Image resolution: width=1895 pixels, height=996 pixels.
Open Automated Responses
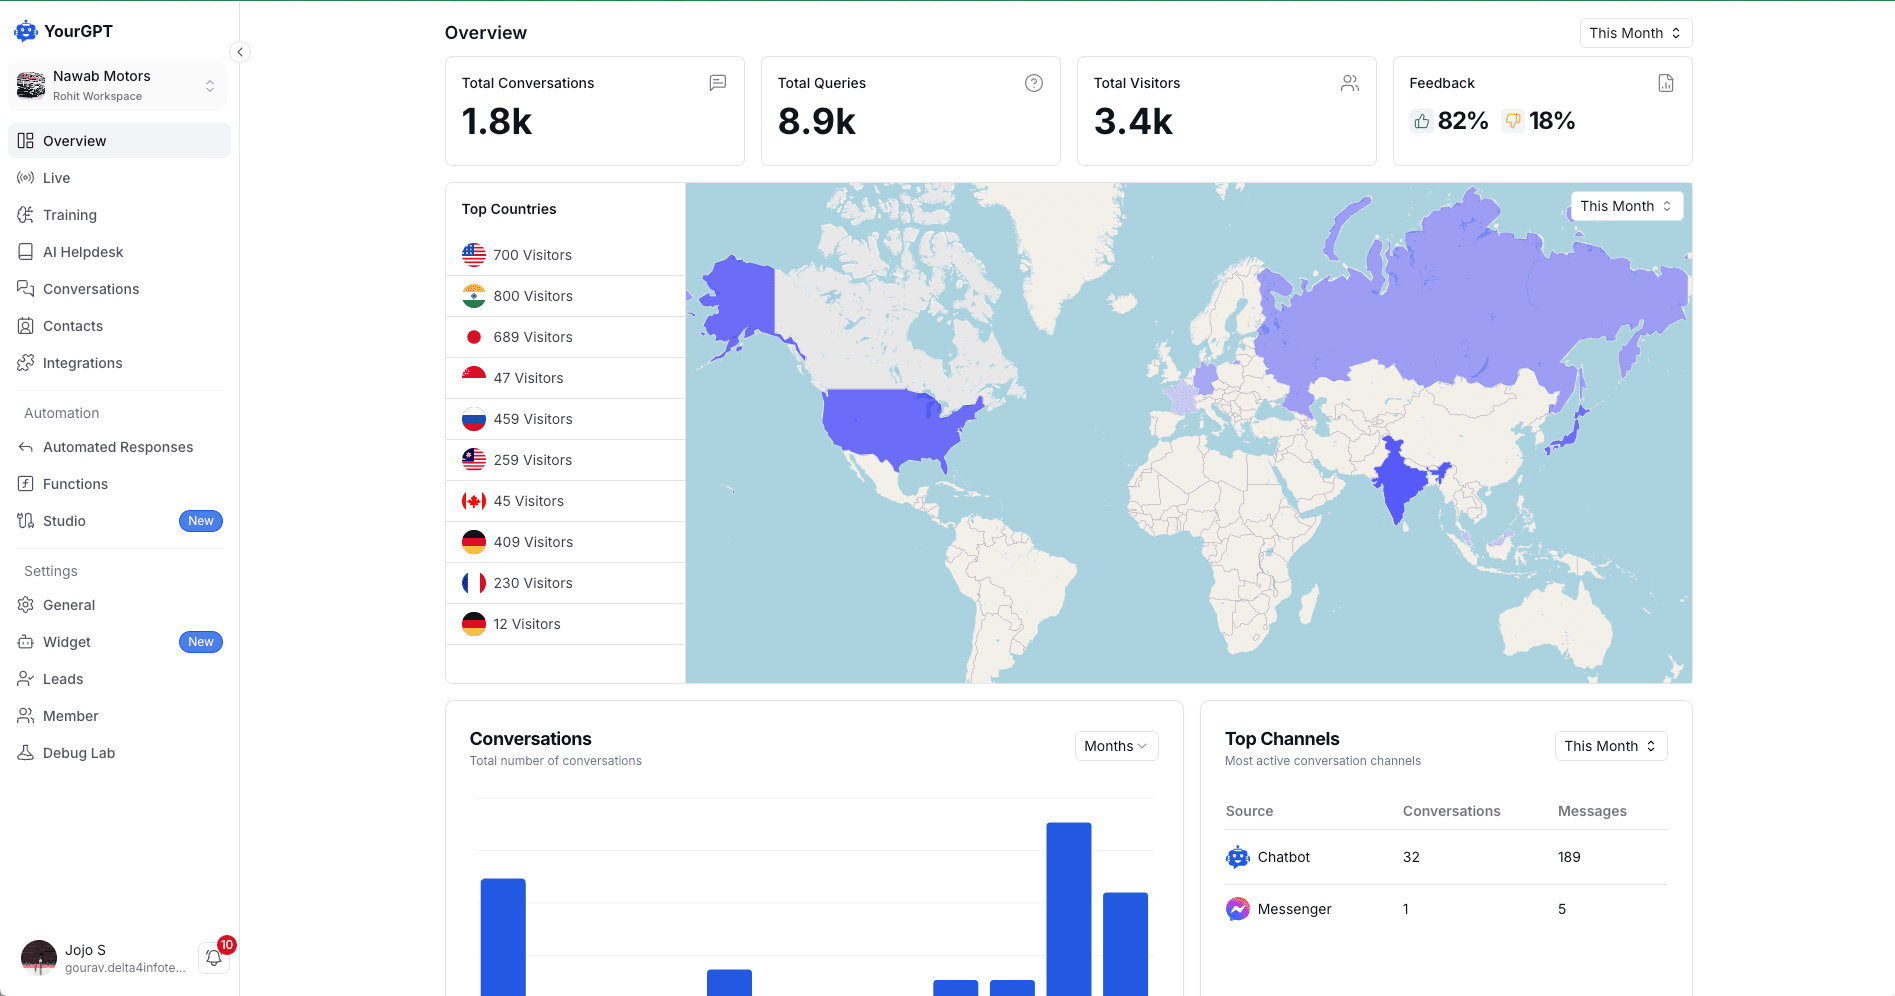click(x=119, y=447)
